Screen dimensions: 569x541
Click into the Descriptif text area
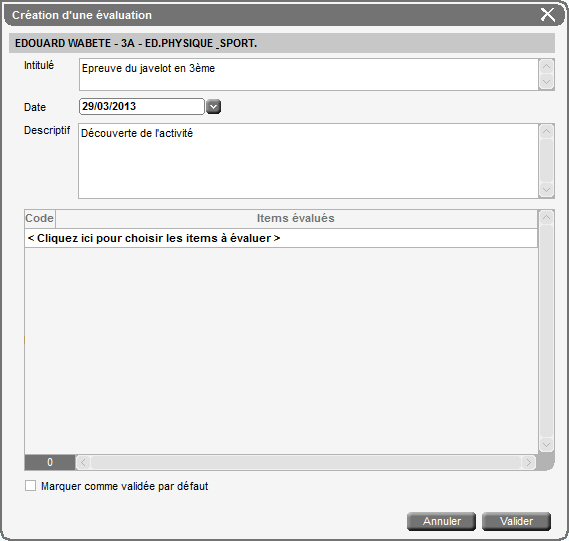coord(308,161)
